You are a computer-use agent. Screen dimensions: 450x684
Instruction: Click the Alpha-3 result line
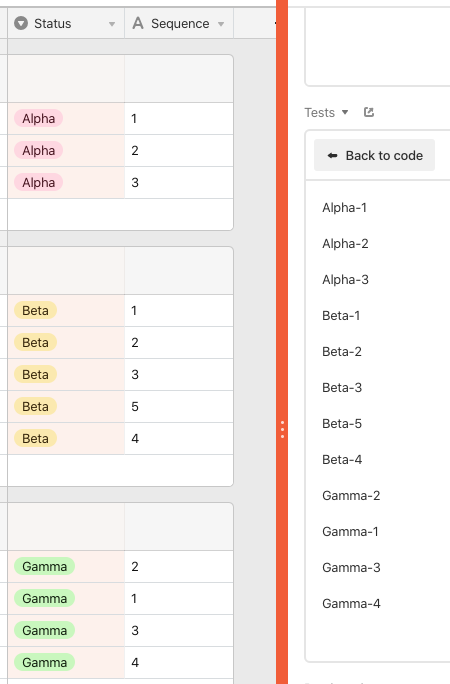345,280
